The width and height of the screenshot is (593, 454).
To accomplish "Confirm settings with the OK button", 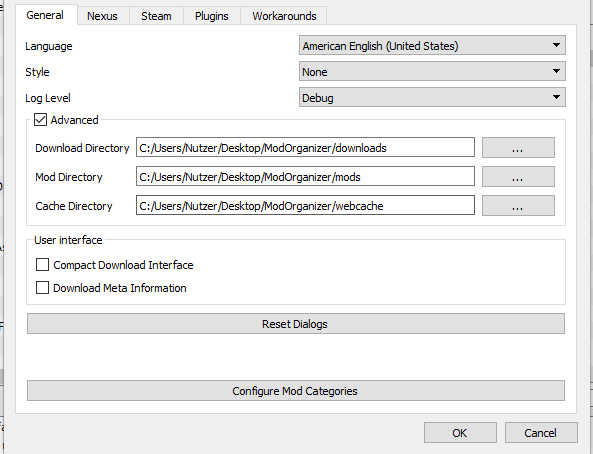I will point(460,433).
